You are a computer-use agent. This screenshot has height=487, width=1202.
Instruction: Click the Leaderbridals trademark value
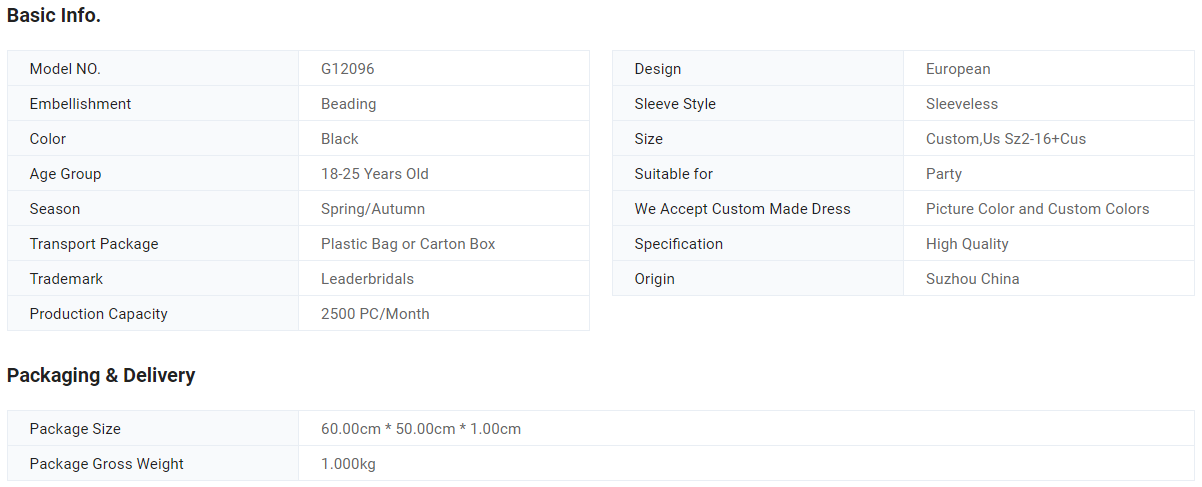click(x=368, y=279)
